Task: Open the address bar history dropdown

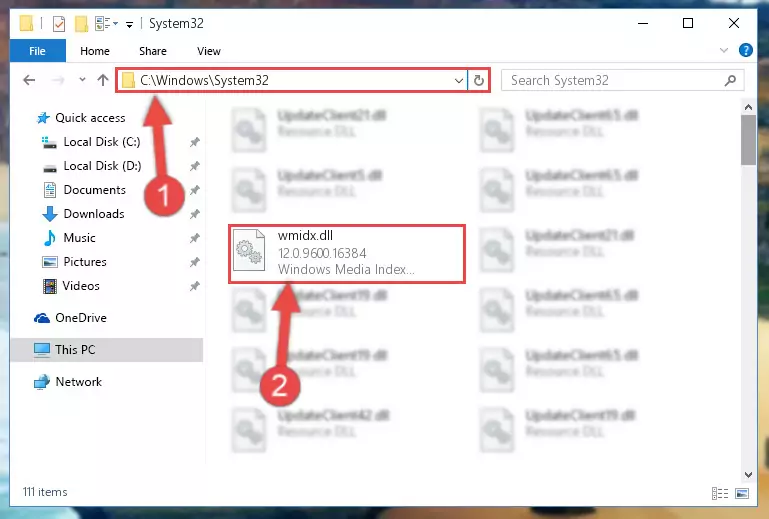Action: (x=459, y=80)
